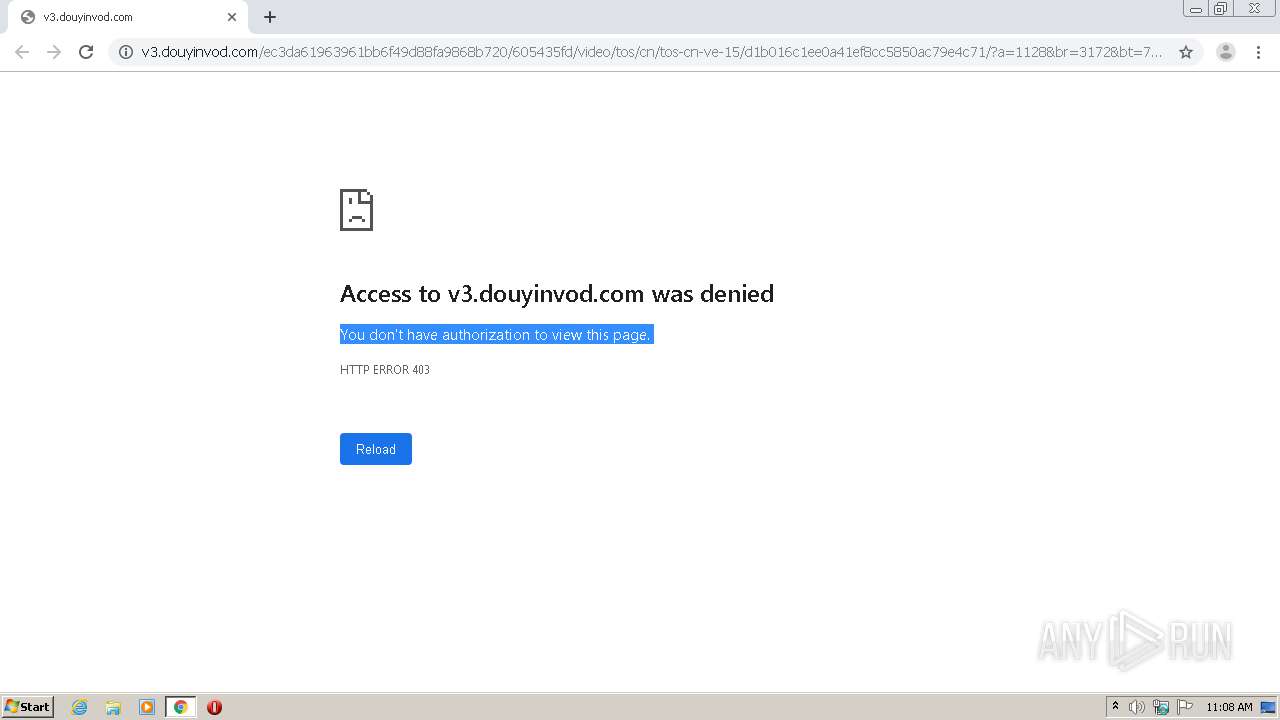Click the sad page error icon
This screenshot has width=1280, height=720.
[x=356, y=210]
